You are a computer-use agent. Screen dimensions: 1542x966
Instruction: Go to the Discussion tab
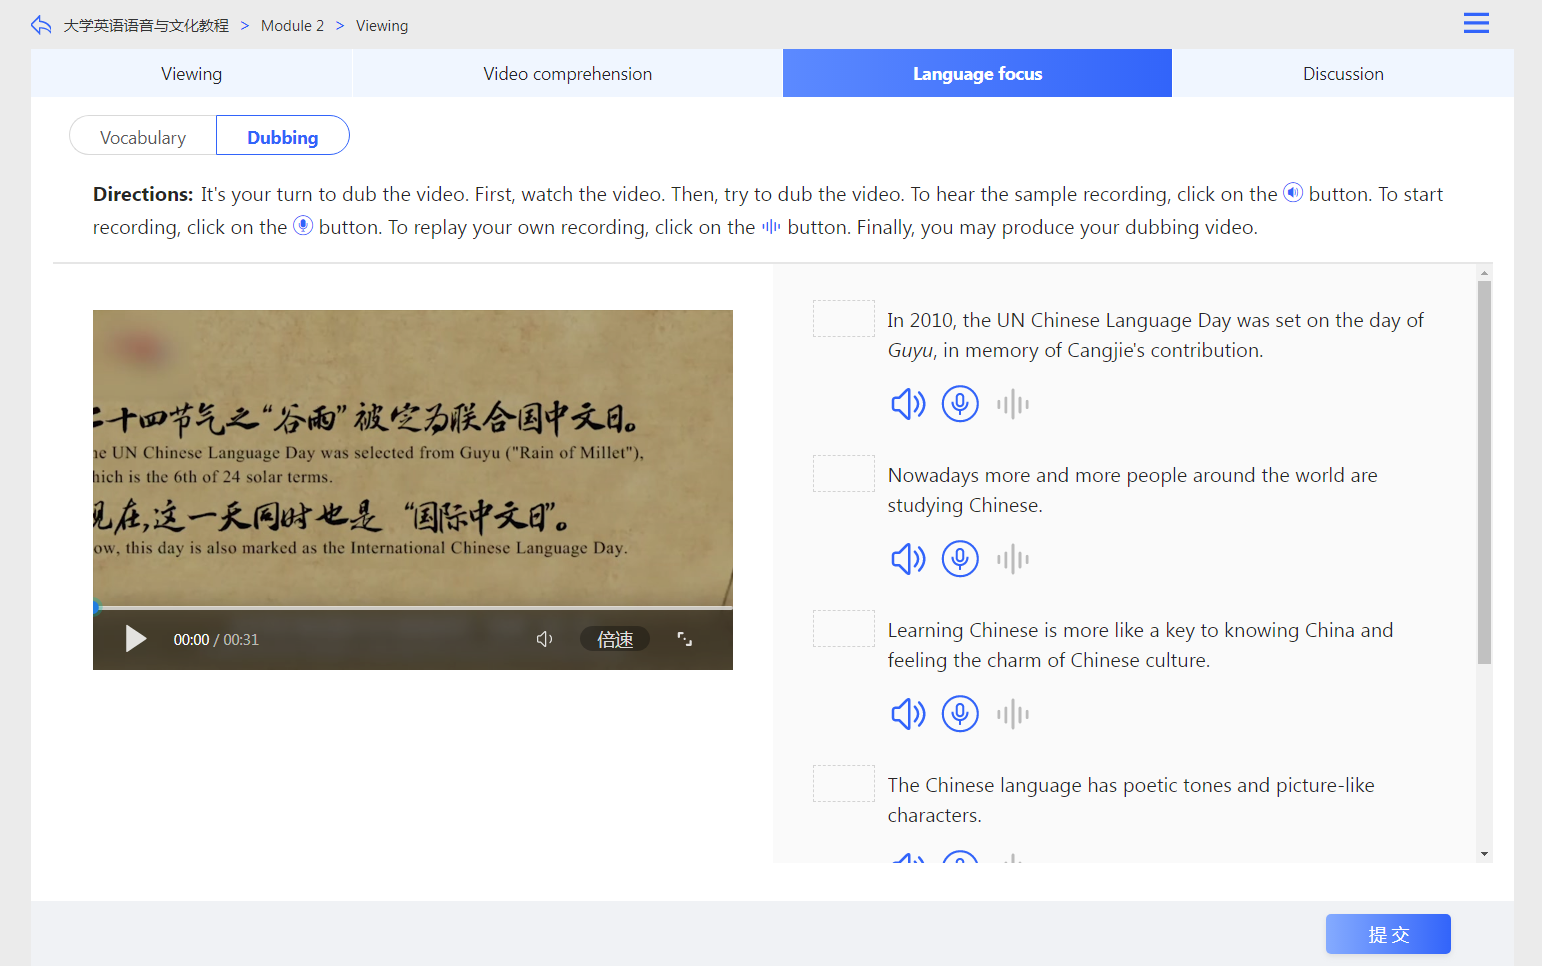[x=1342, y=74]
